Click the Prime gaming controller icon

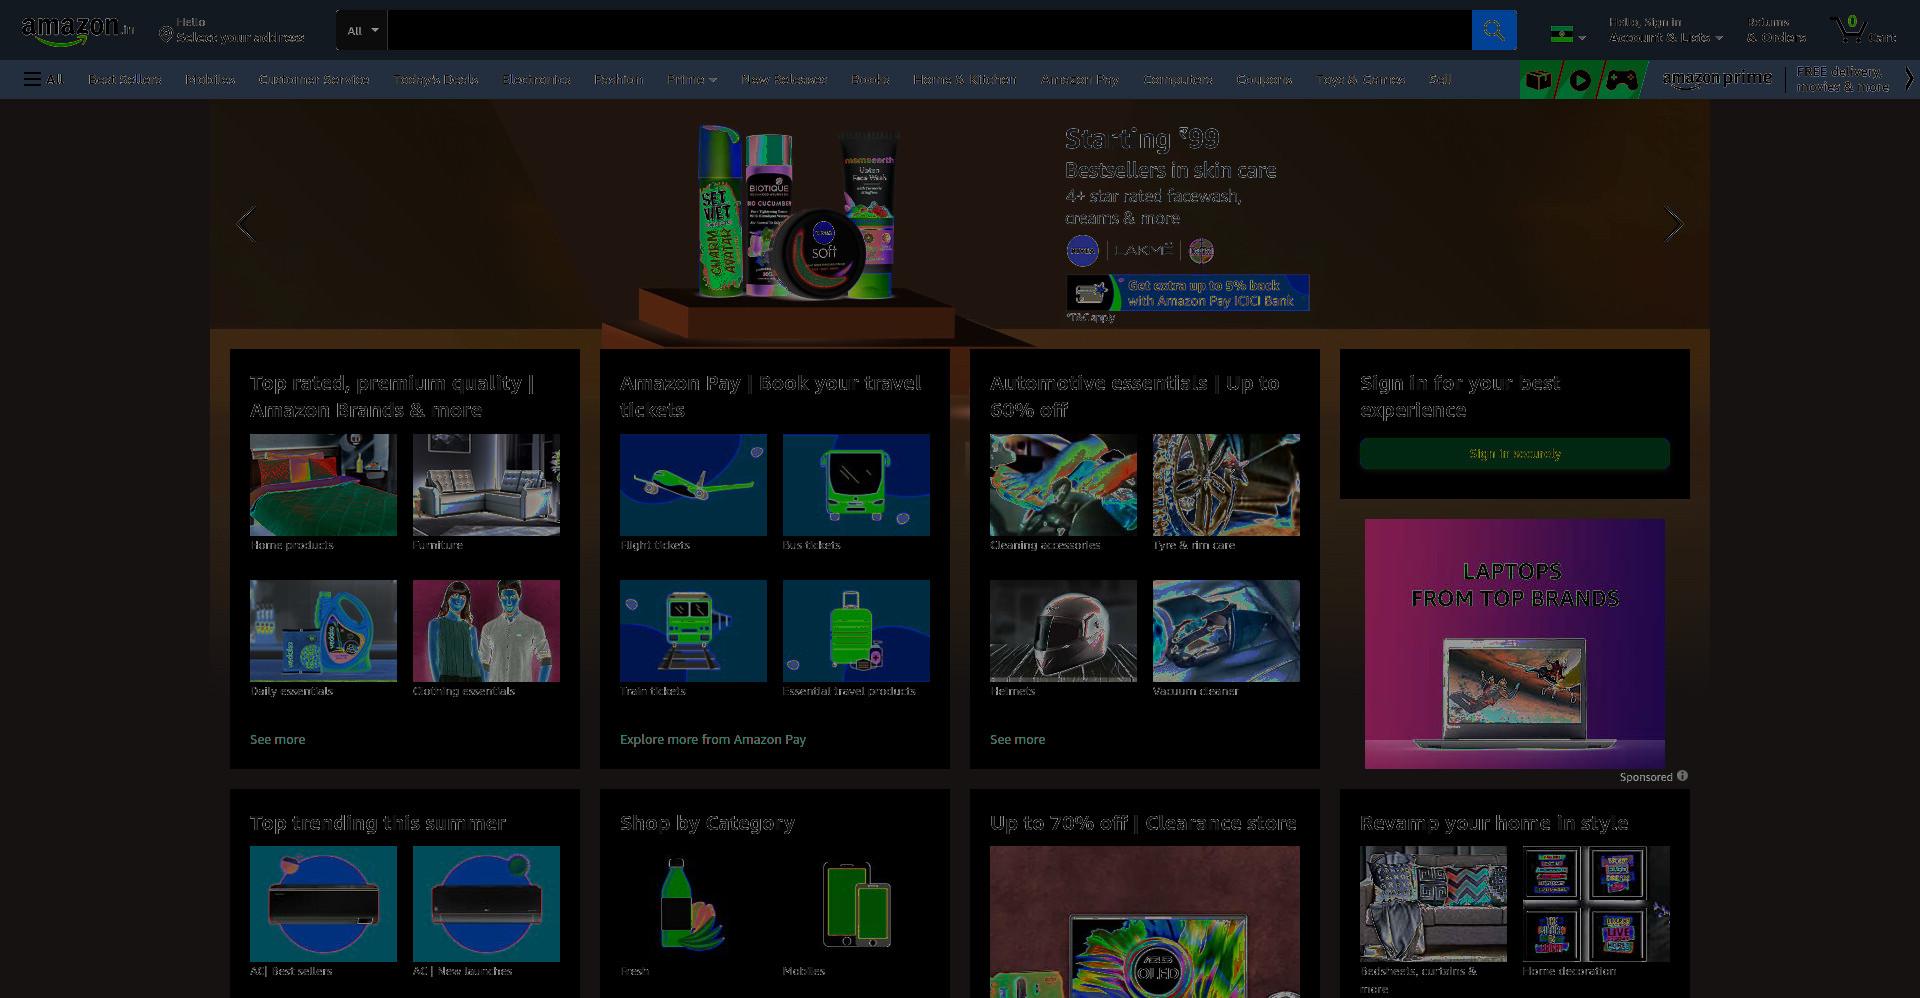click(x=1622, y=80)
